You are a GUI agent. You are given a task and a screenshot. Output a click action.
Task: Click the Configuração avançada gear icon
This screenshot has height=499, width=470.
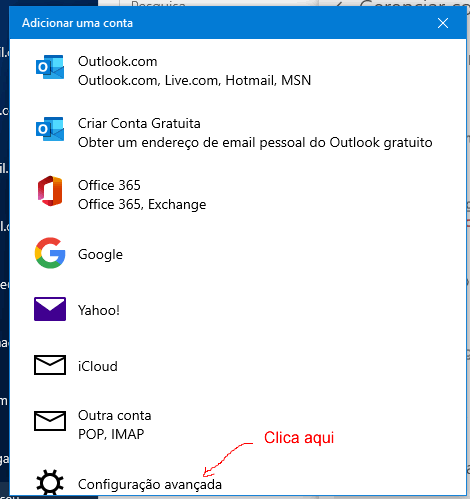click(x=50, y=482)
